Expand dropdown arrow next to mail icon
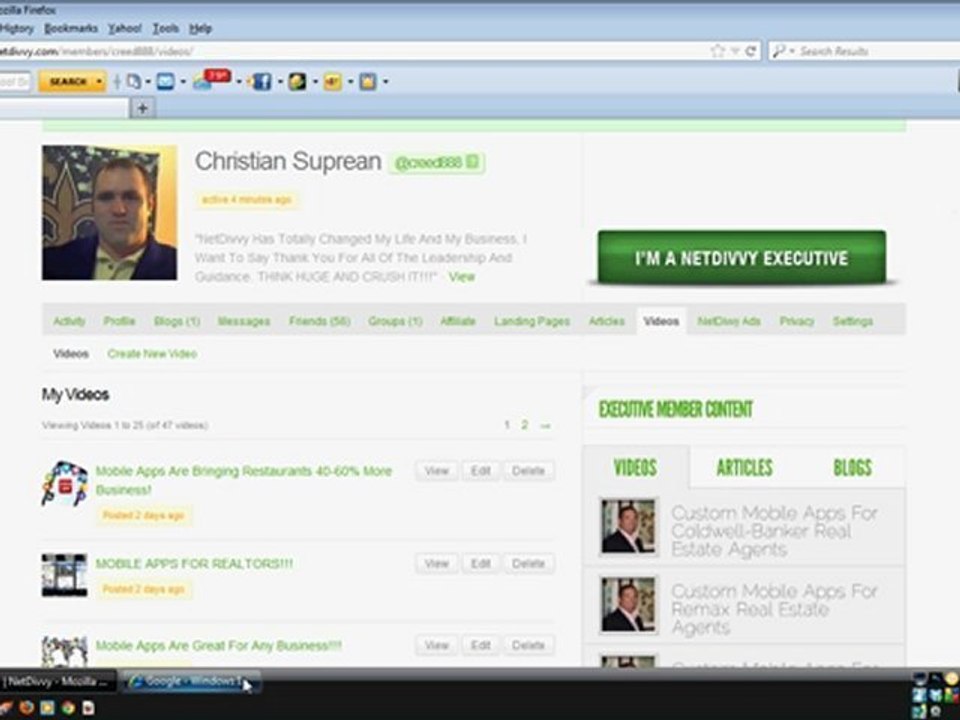Image resolution: width=960 pixels, height=720 pixels. point(182,81)
